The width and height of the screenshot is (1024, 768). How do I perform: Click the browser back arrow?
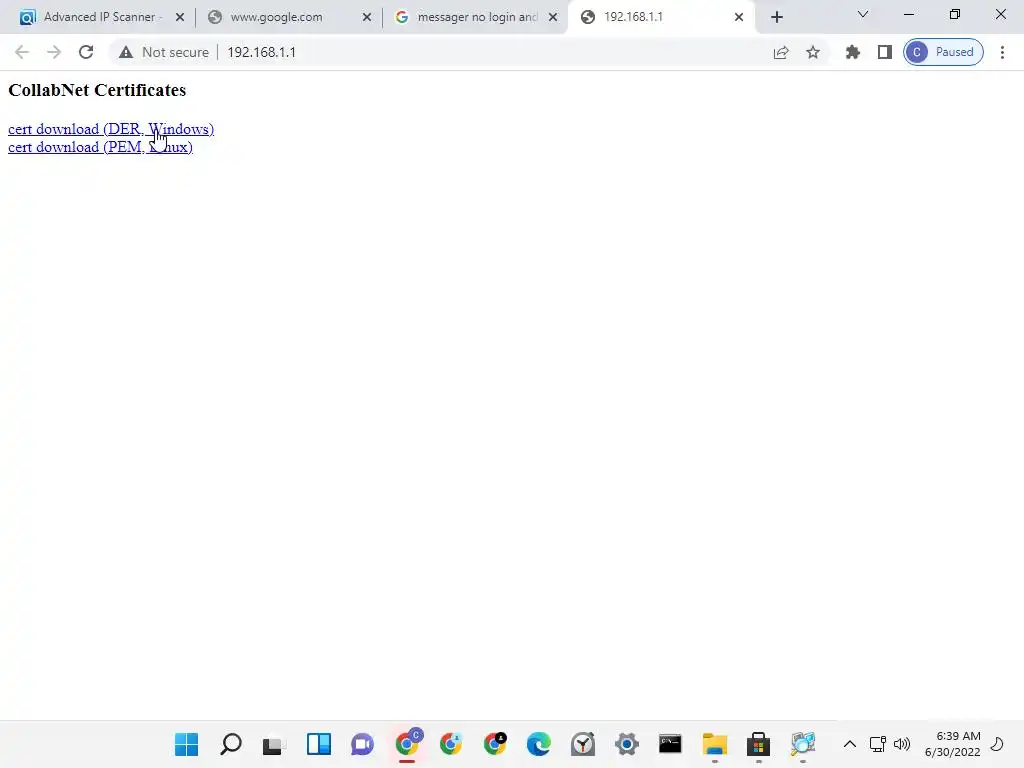pyautogui.click(x=22, y=52)
